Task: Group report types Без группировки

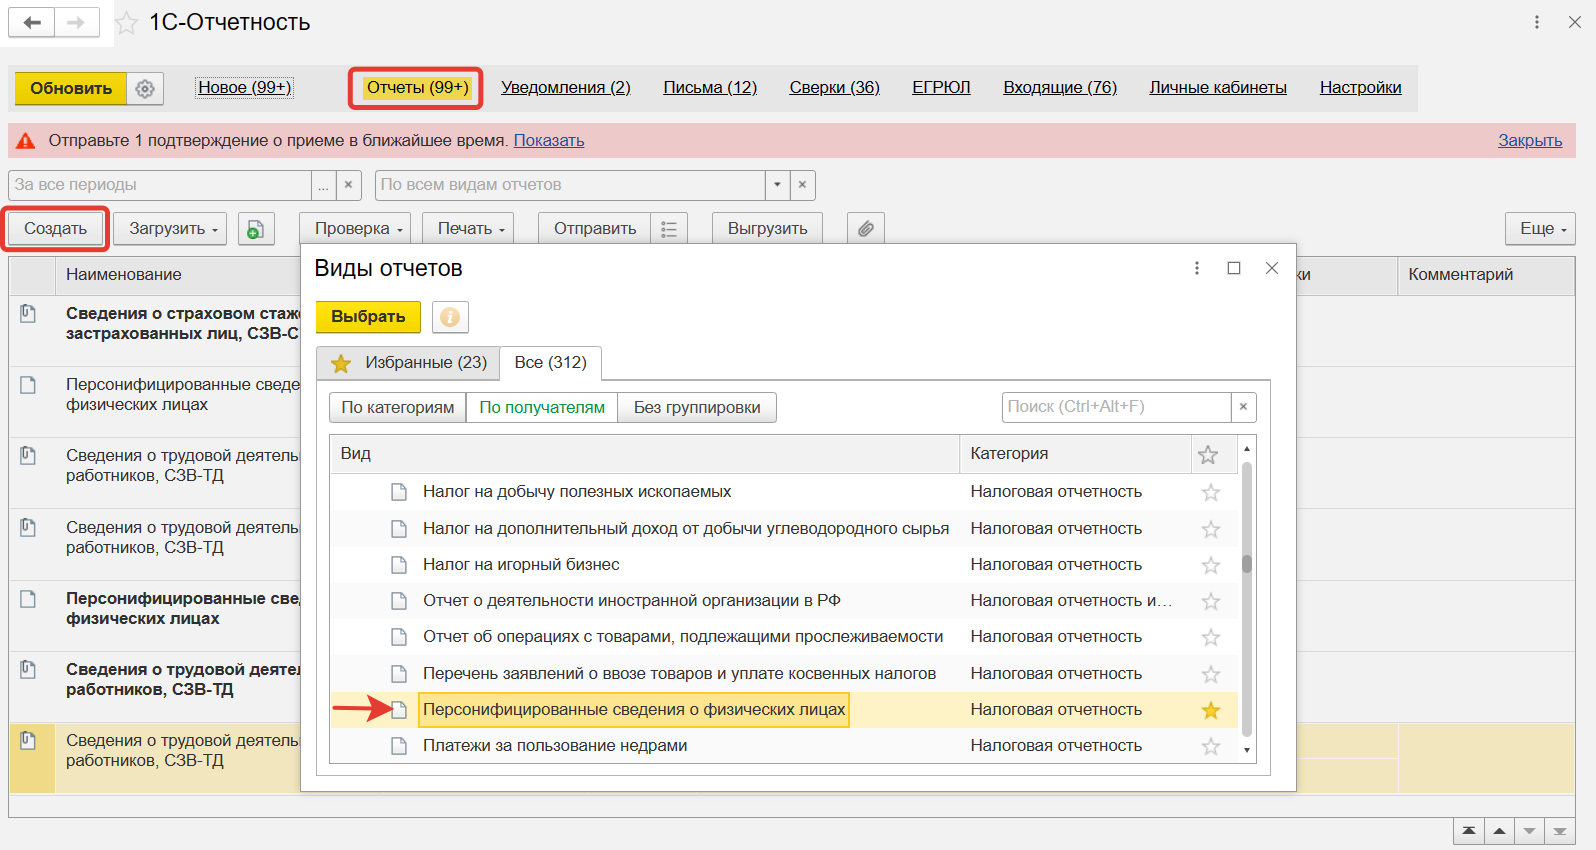Action: (x=697, y=407)
